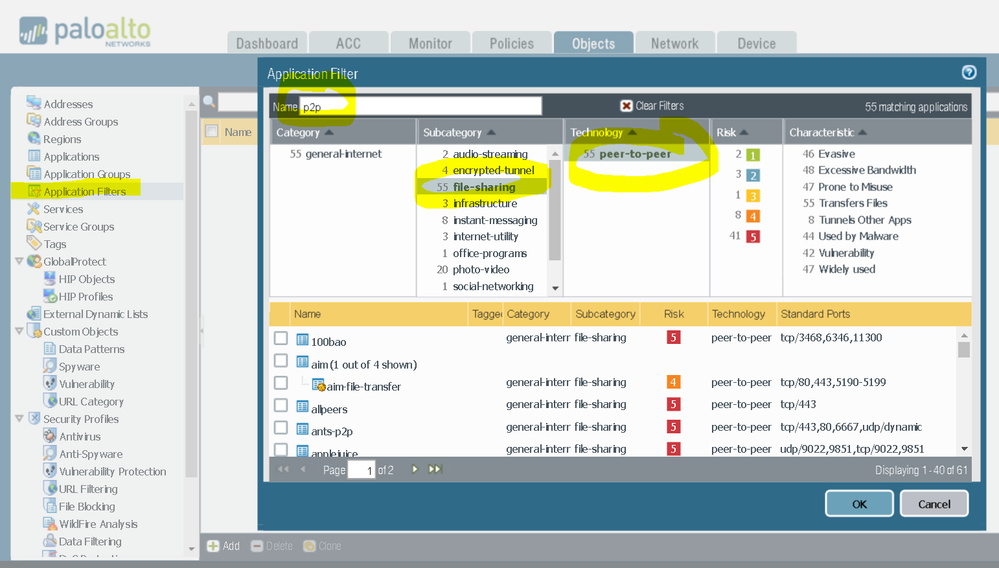Filter by red risk level 5
This screenshot has width=999, height=568.
point(752,237)
